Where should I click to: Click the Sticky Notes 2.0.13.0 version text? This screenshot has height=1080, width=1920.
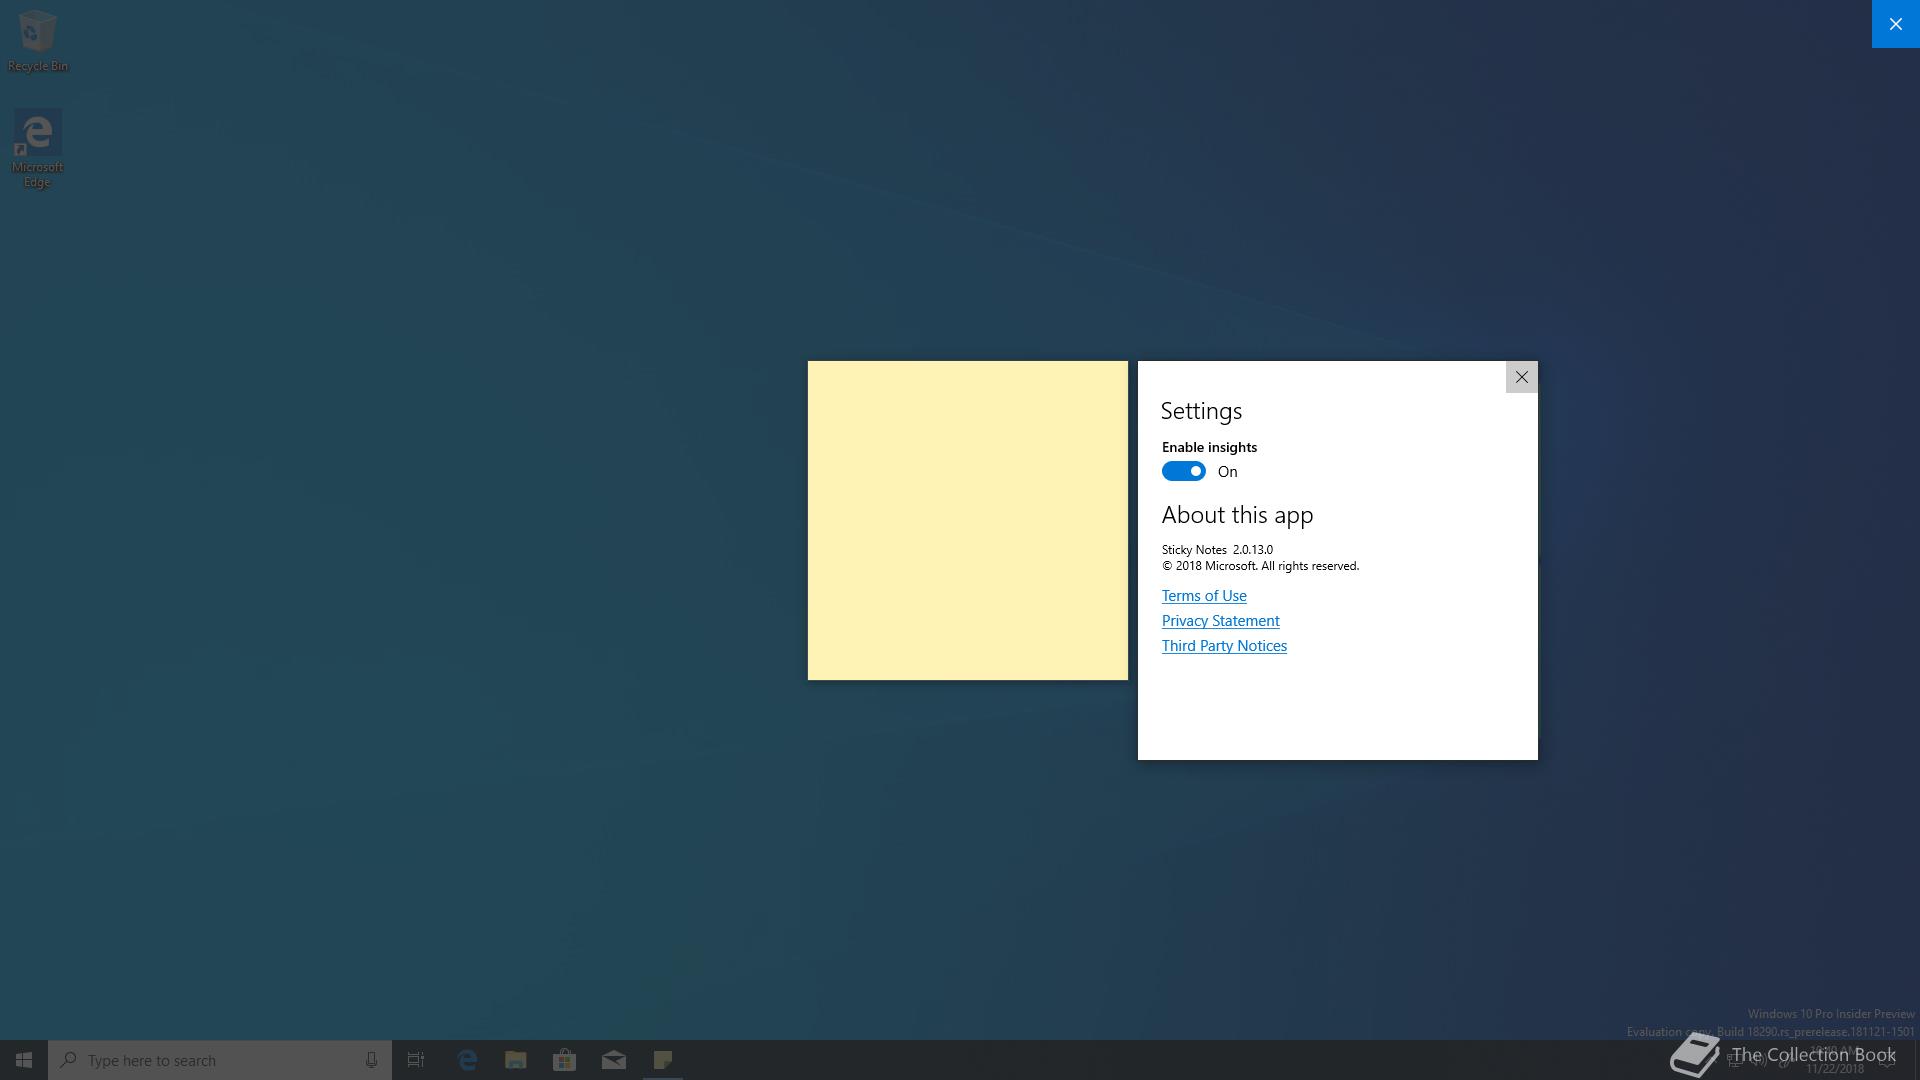pyautogui.click(x=1217, y=550)
